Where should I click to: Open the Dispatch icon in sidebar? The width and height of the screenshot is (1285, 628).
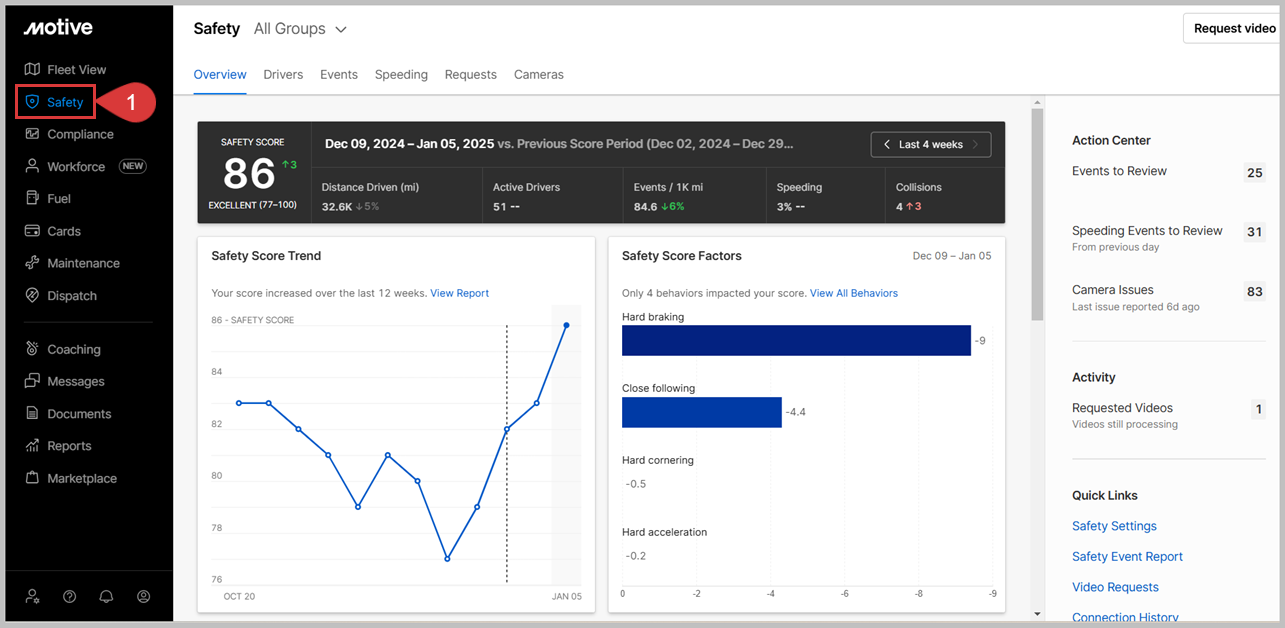pyautogui.click(x=32, y=296)
